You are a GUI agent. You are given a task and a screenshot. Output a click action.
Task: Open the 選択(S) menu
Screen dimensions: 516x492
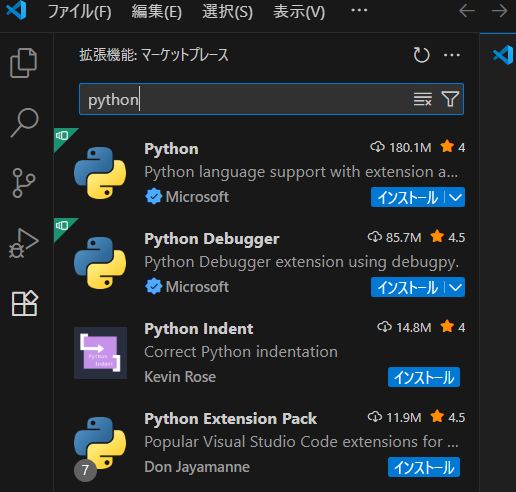click(227, 11)
